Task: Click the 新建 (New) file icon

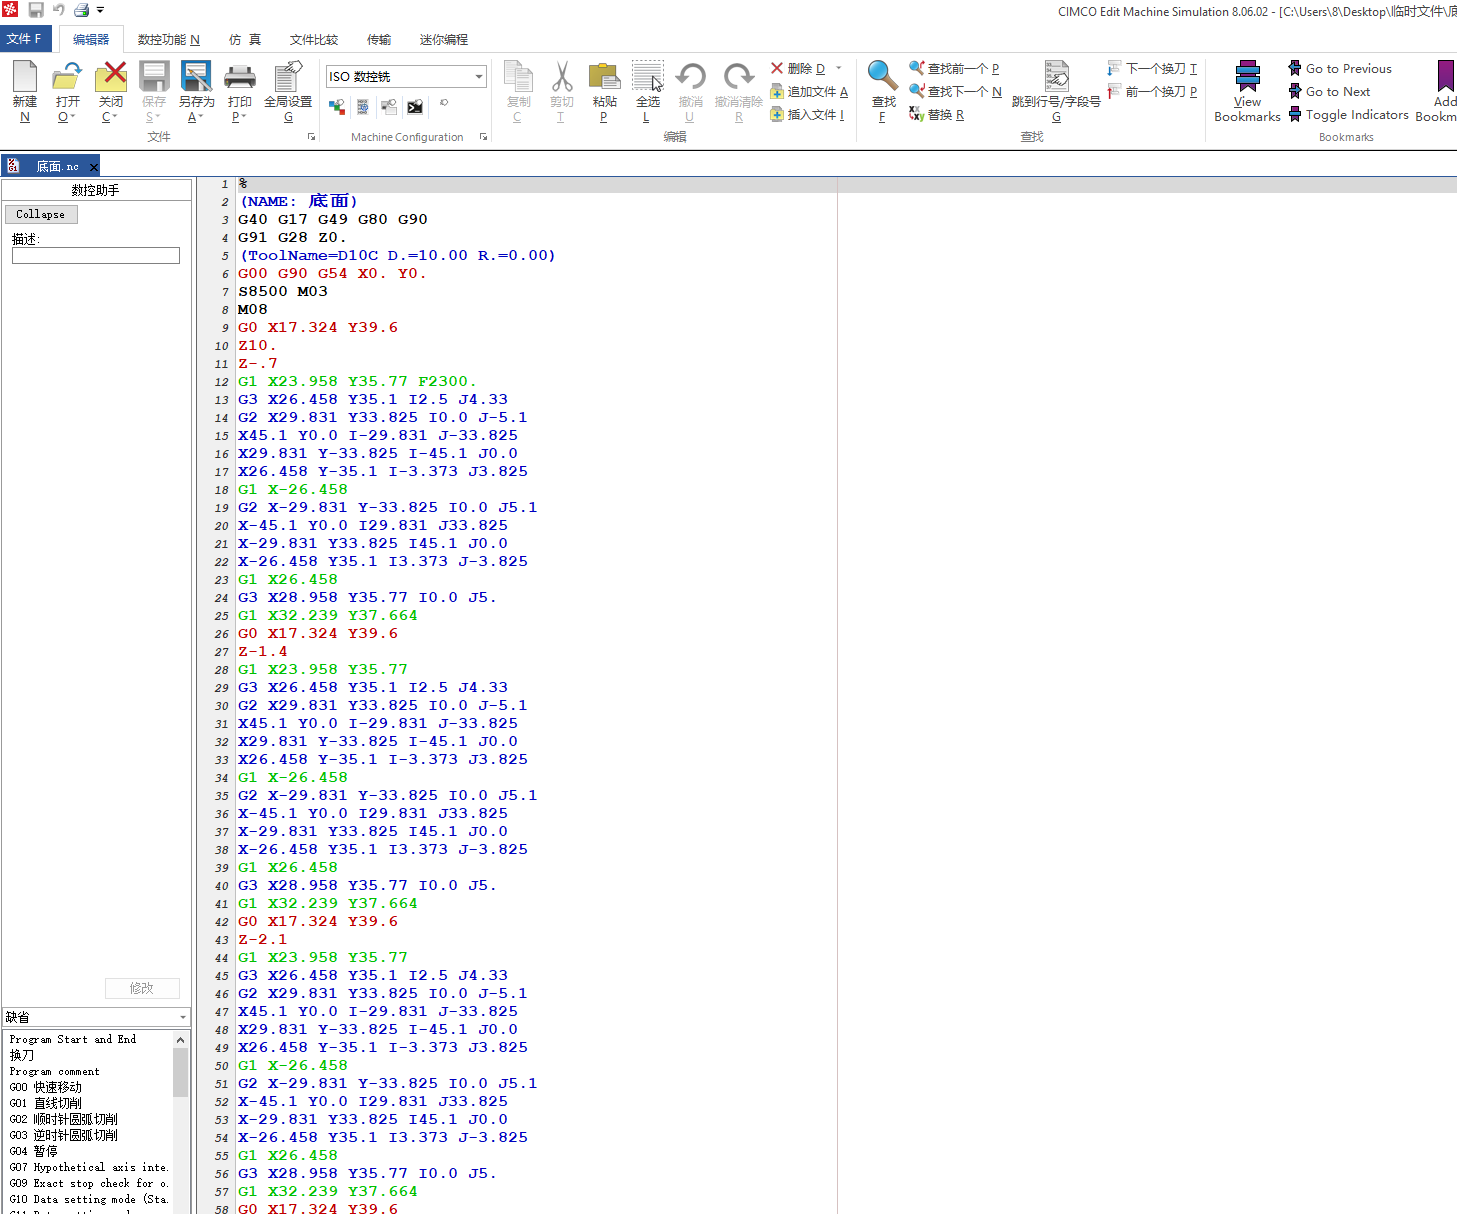Action: [25, 77]
